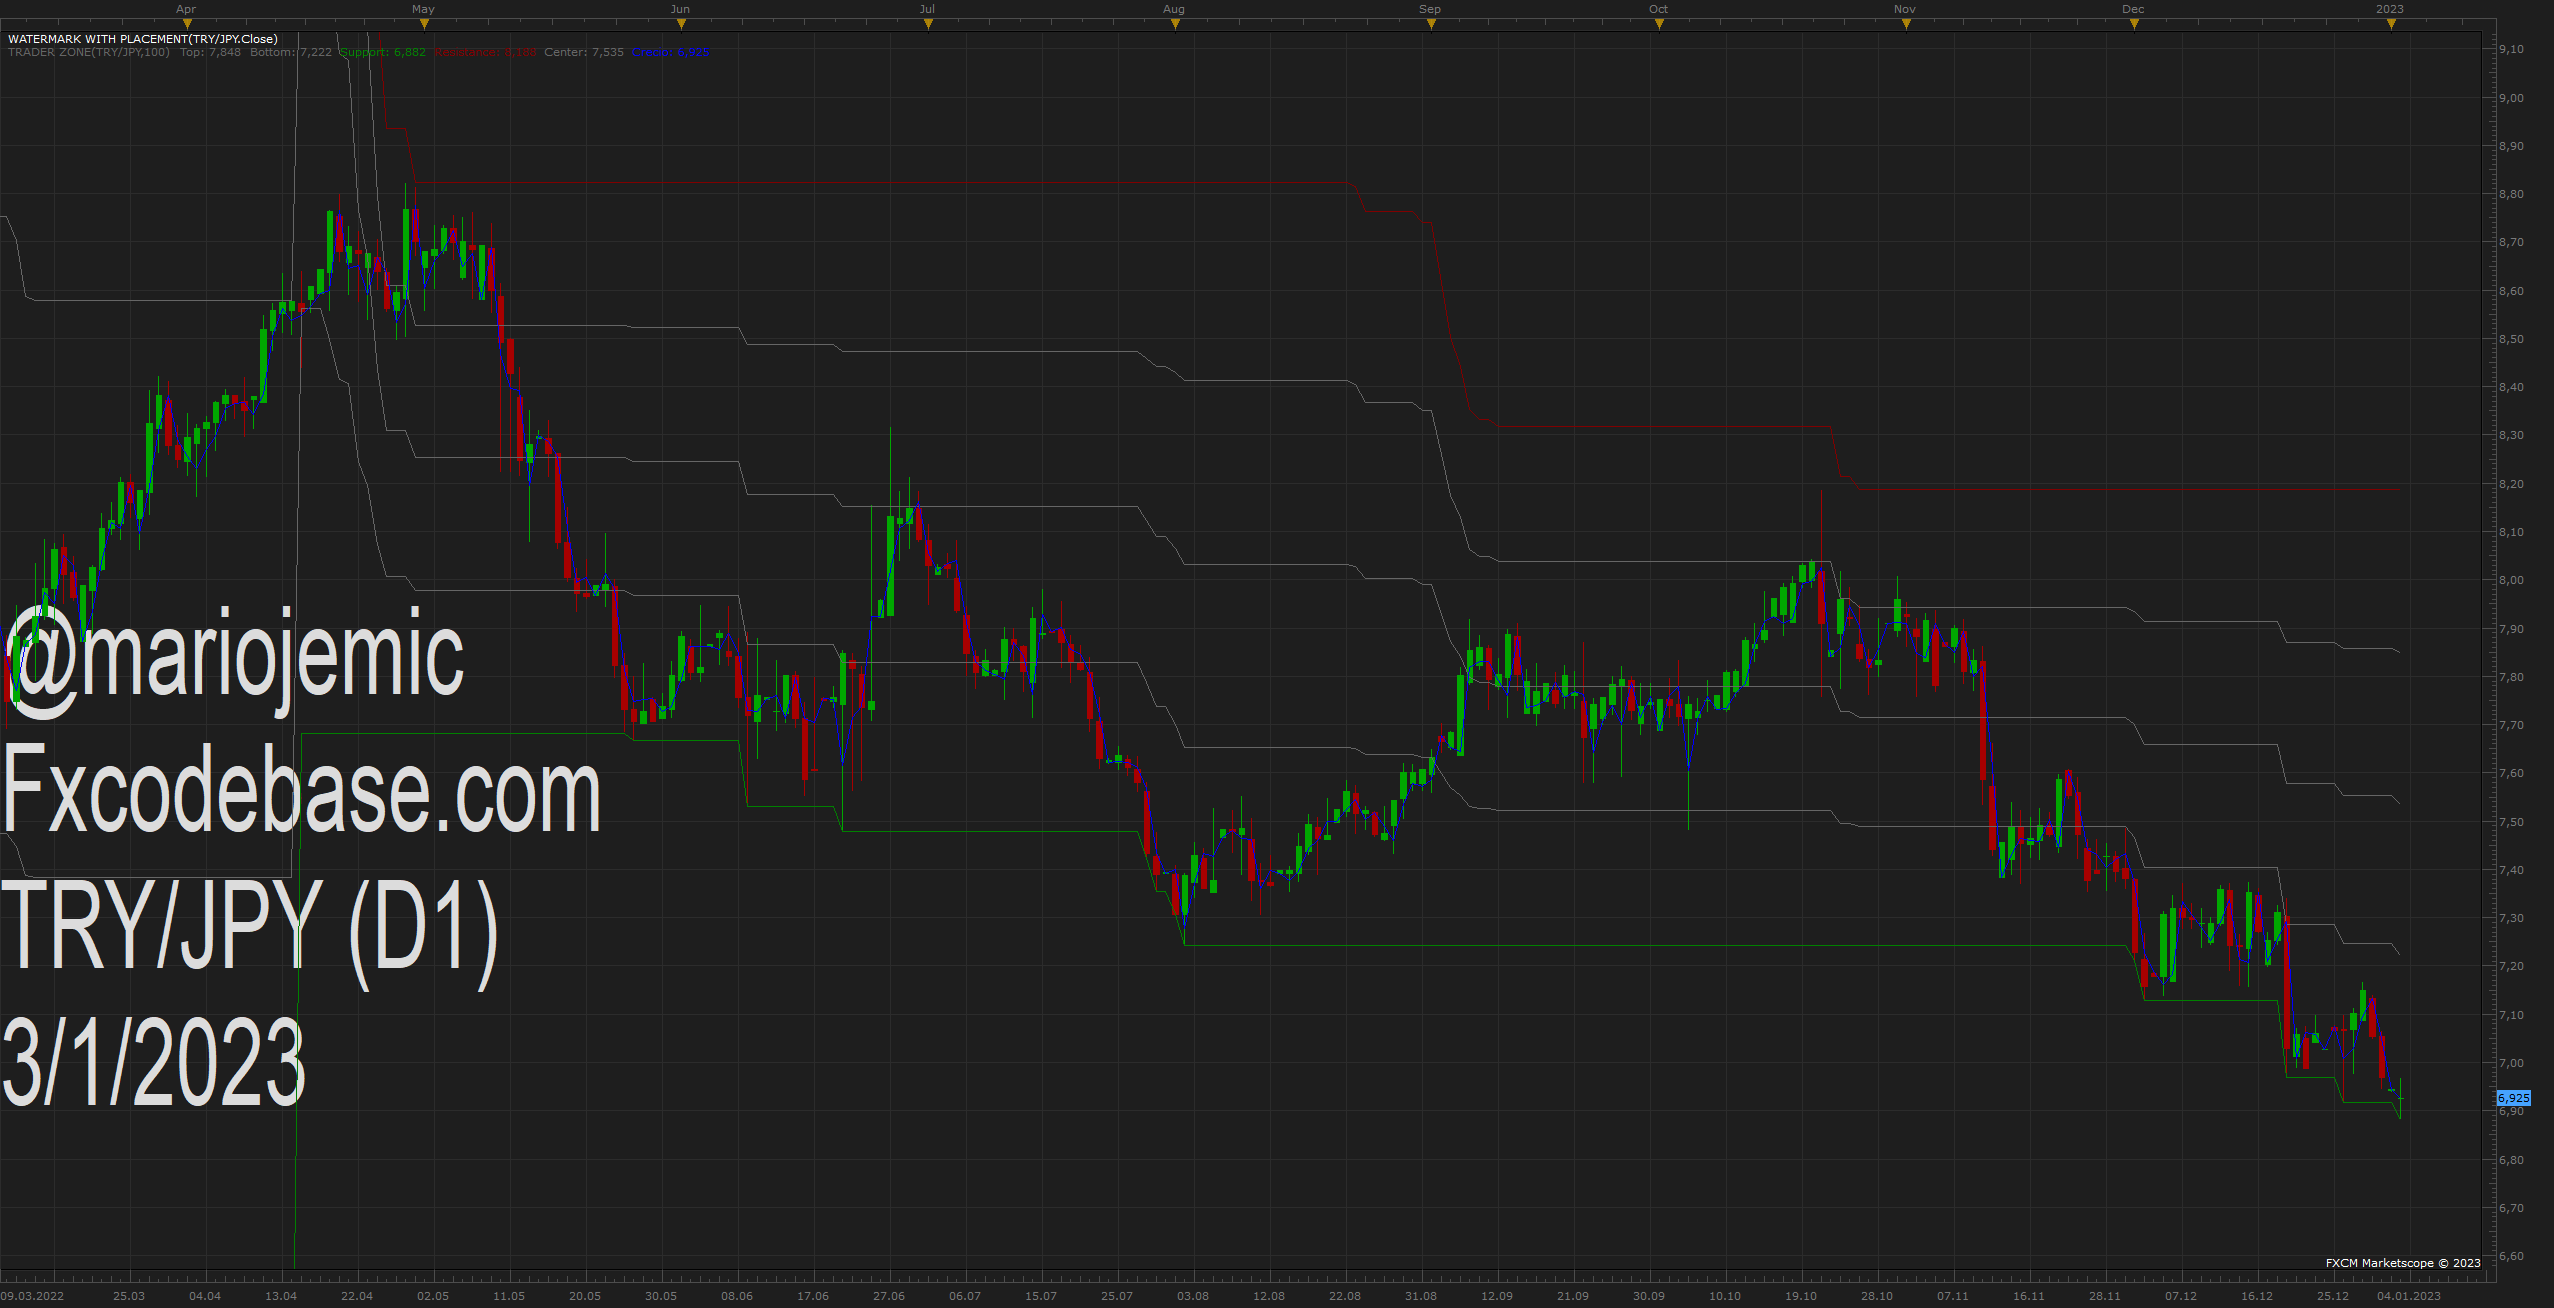The height and width of the screenshot is (1308, 2554).
Task: Click the 7,50 price axis label
Action: (x=2511, y=822)
